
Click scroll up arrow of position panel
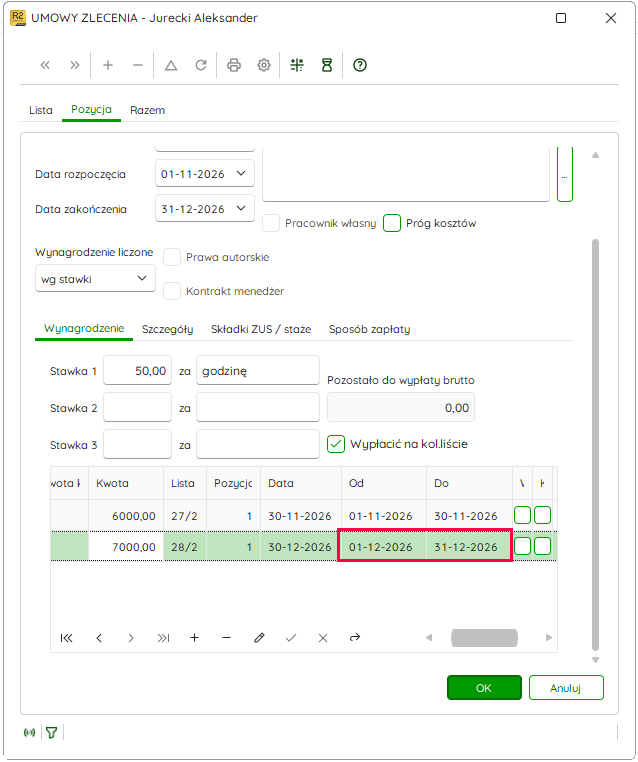pyautogui.click(x=595, y=156)
